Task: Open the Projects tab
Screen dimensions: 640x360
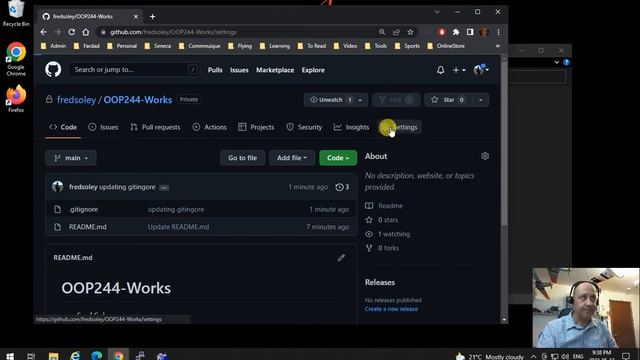Action: (x=256, y=127)
